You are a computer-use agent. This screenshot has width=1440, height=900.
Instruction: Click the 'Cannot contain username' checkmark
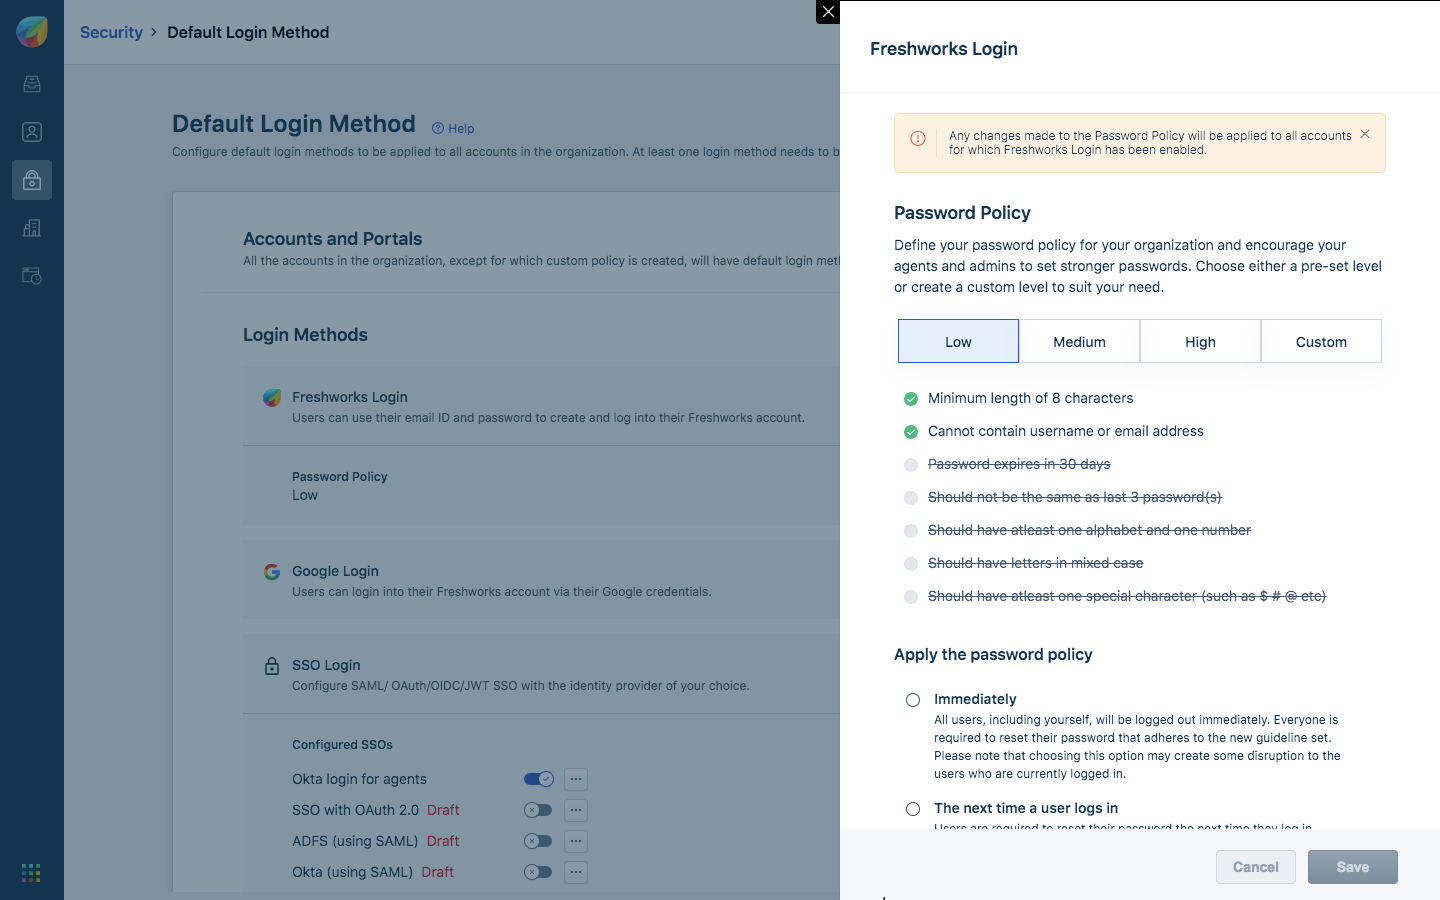tap(911, 432)
